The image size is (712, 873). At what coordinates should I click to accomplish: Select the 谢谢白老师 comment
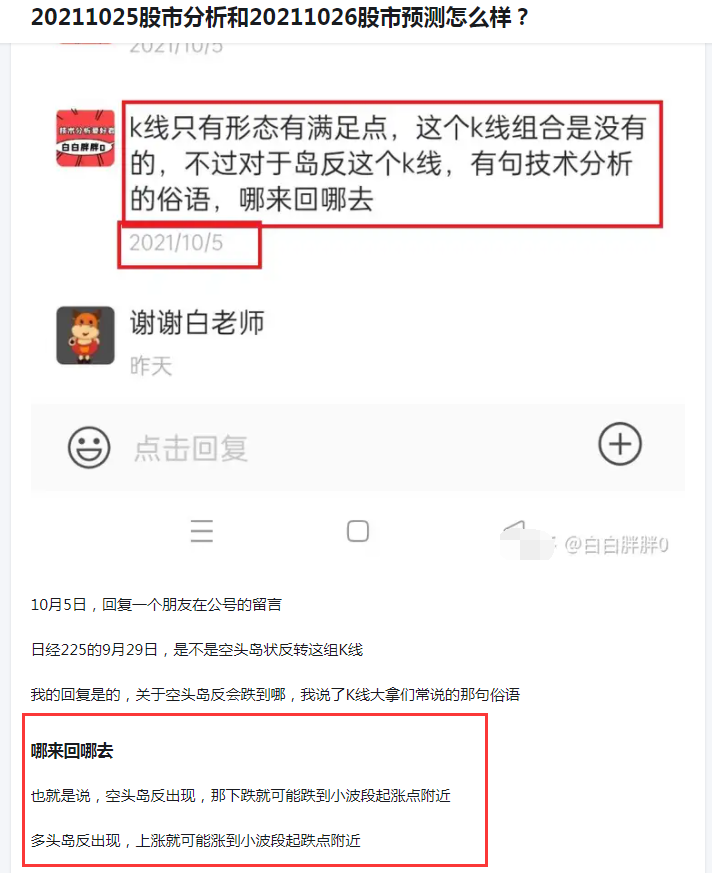[197, 323]
